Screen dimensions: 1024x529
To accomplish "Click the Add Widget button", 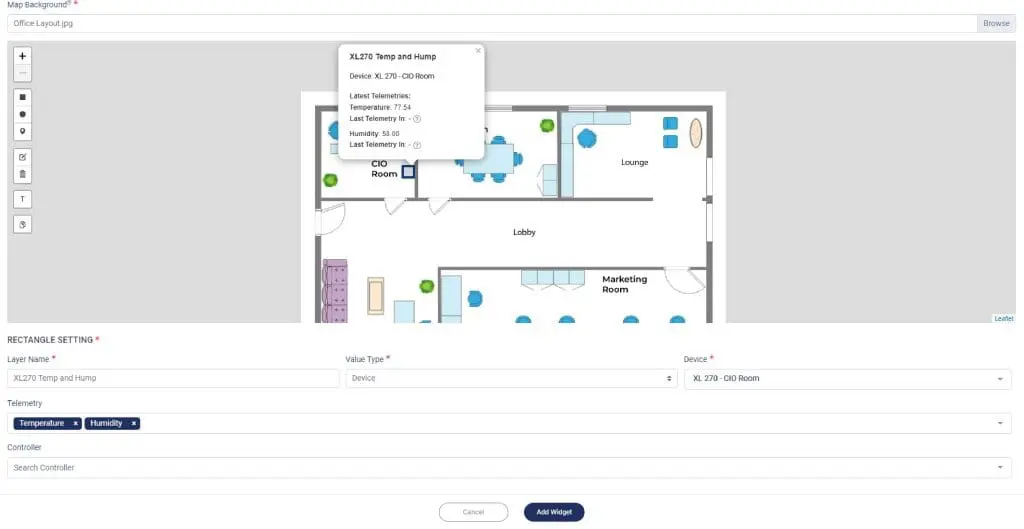I will click(554, 512).
